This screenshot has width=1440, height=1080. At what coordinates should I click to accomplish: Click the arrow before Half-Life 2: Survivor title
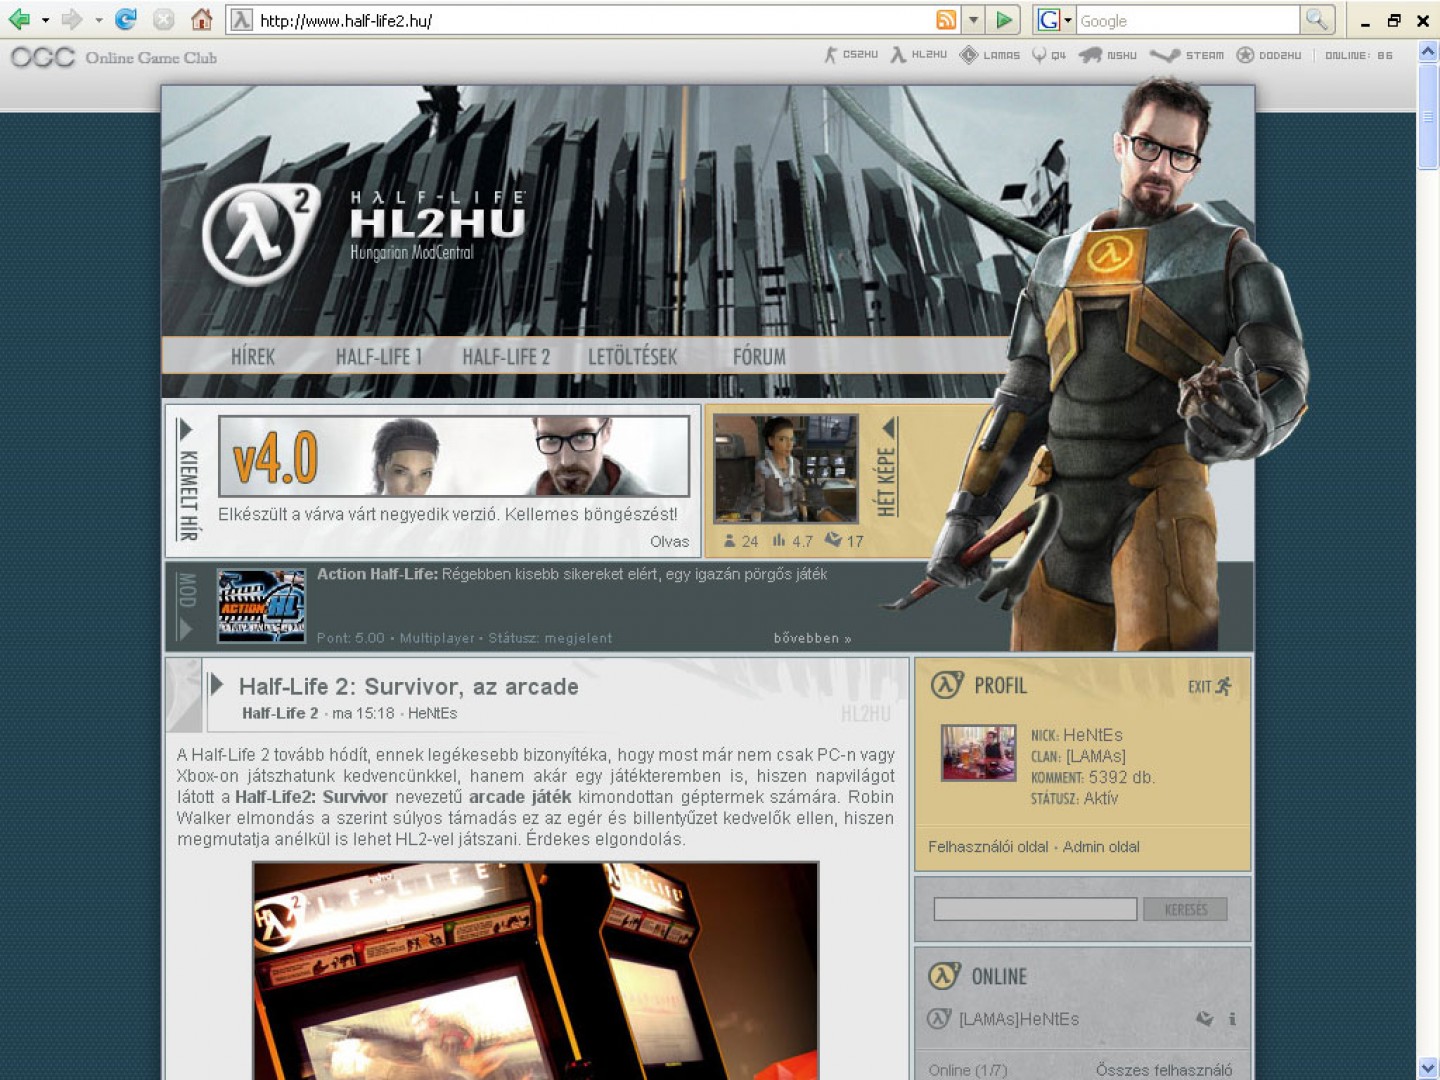pos(216,685)
